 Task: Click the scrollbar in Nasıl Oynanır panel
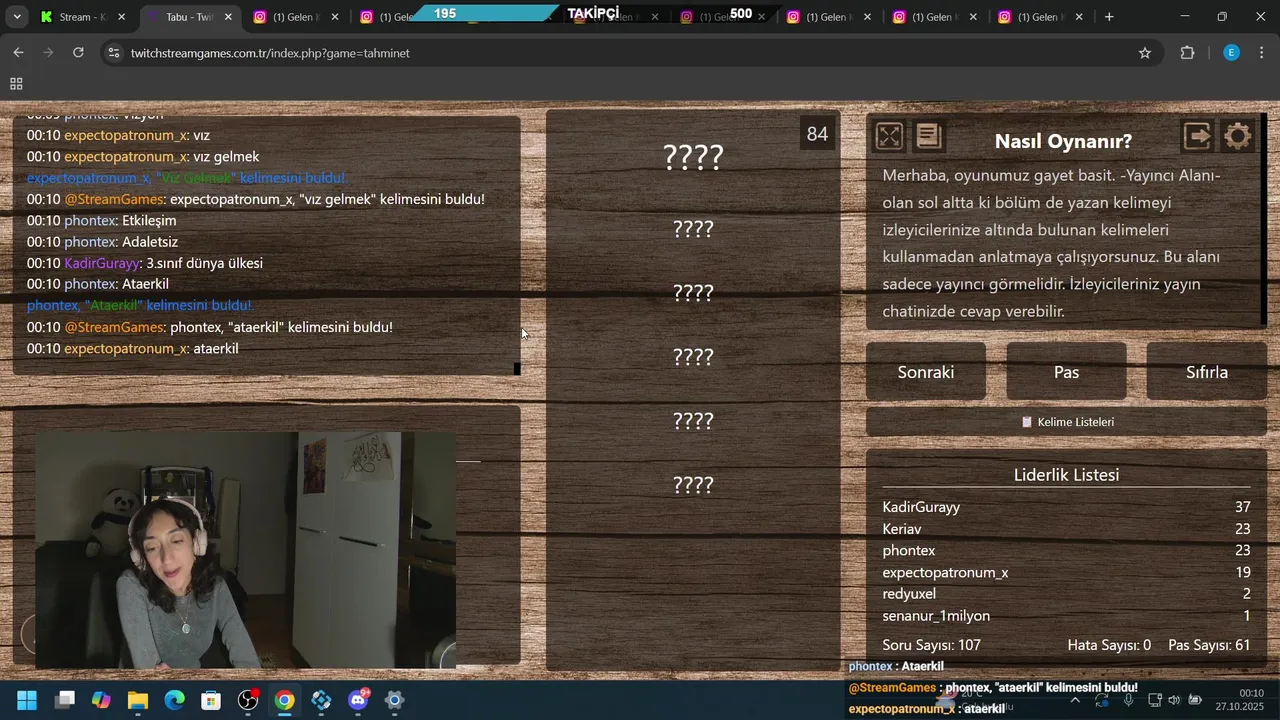pos(1264,220)
